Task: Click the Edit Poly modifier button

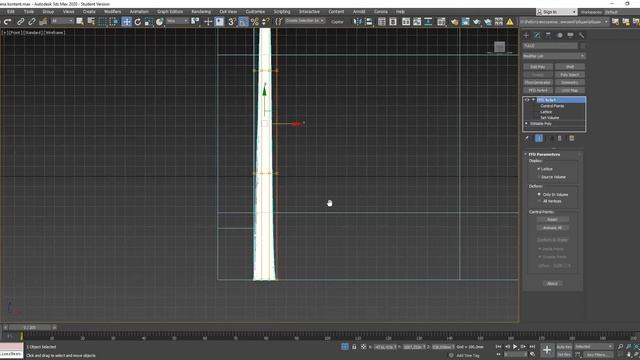Action: pos(538,67)
